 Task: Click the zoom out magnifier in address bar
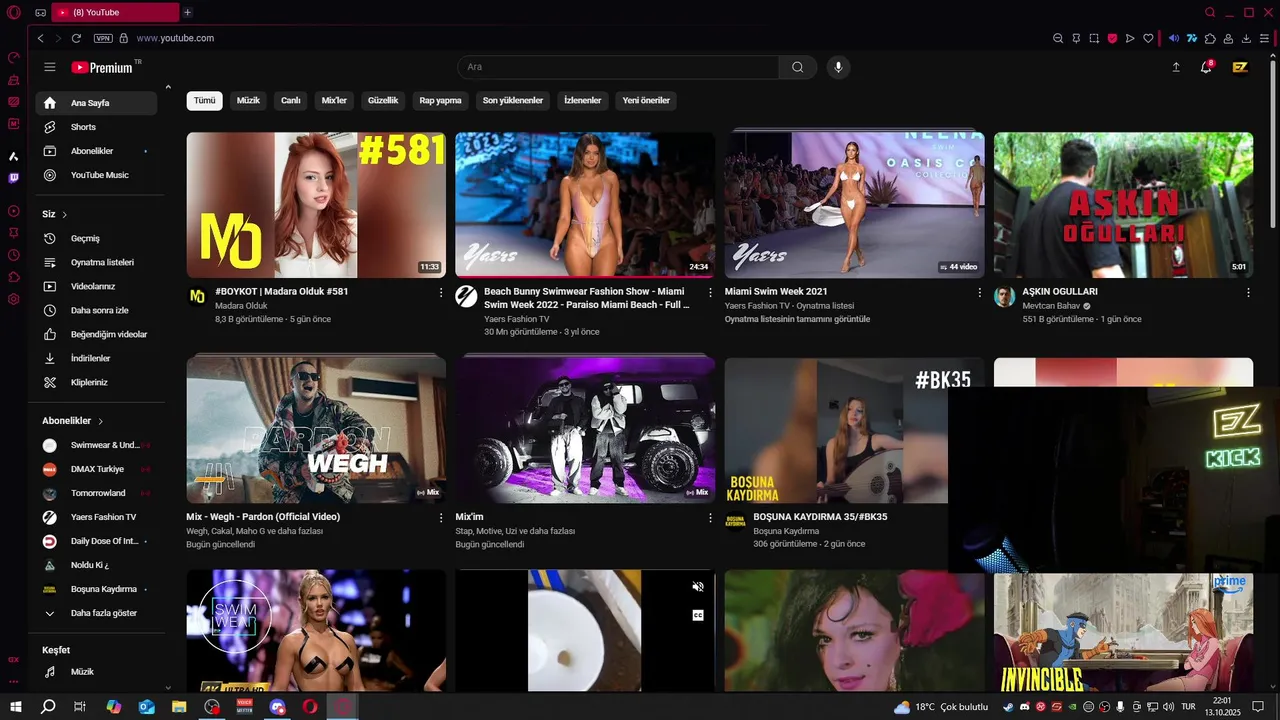tap(1058, 38)
